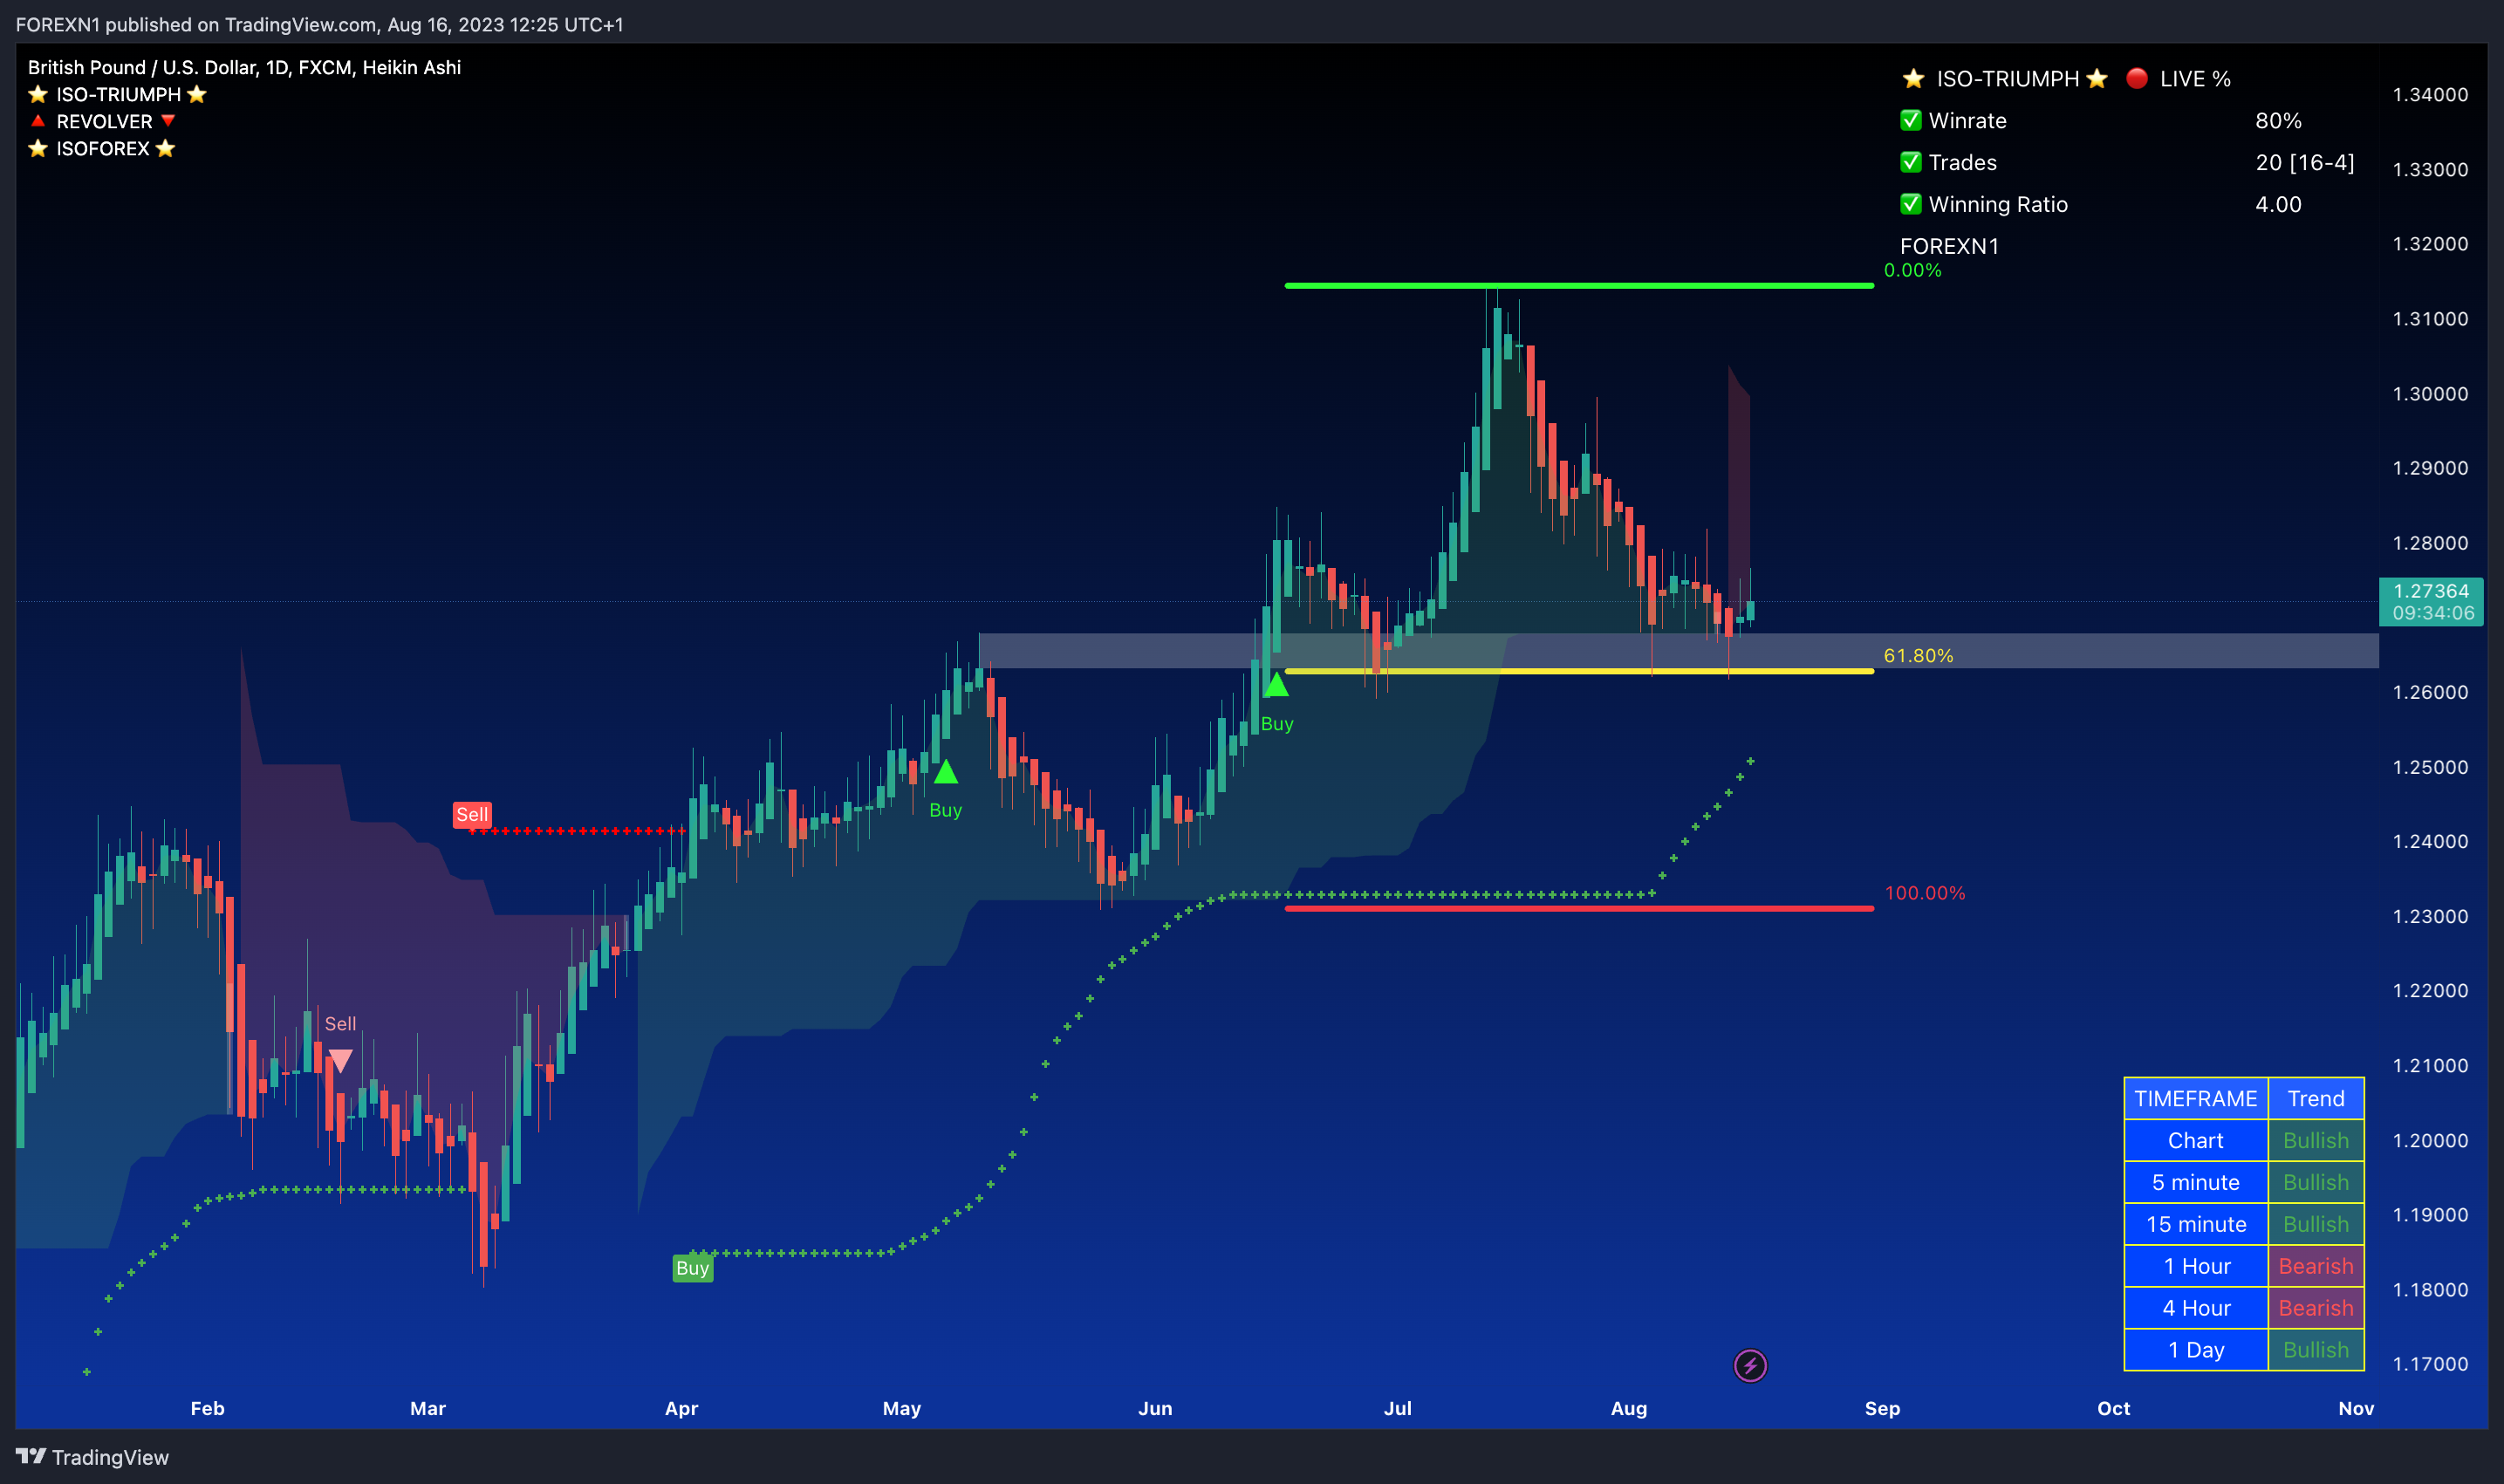Viewport: 2504px width, 1484px height.
Task: Click the British Pound / U.S. Dollar title
Action: click(x=244, y=67)
